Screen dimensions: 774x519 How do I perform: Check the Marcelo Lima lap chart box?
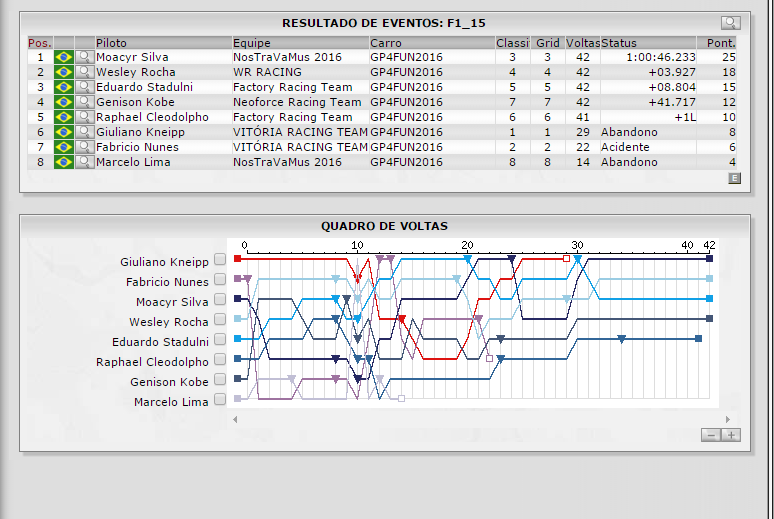tap(219, 401)
